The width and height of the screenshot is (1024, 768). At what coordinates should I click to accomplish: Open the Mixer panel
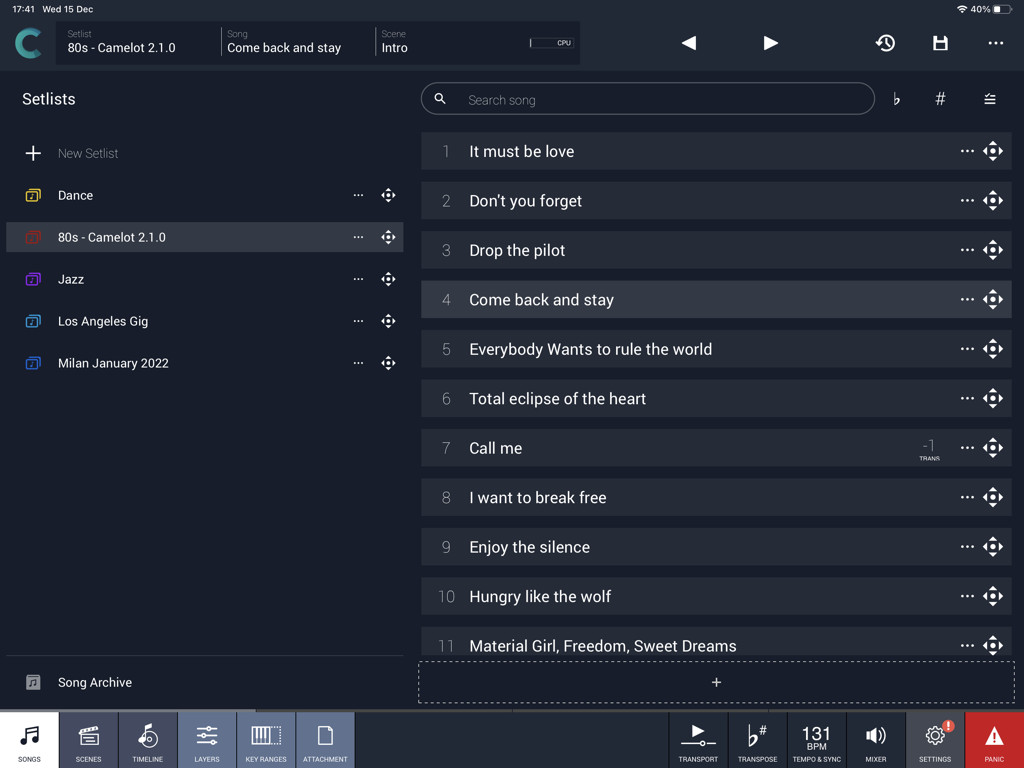pos(876,740)
